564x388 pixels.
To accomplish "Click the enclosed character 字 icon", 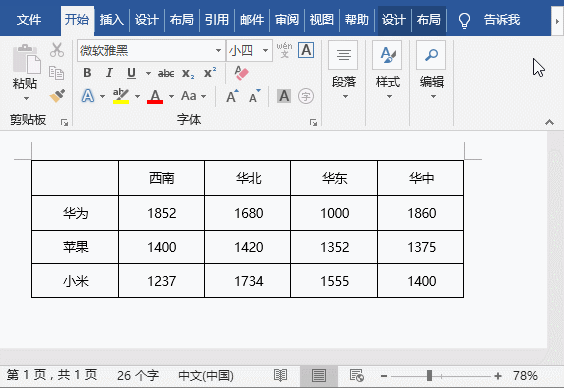I will (x=306, y=96).
